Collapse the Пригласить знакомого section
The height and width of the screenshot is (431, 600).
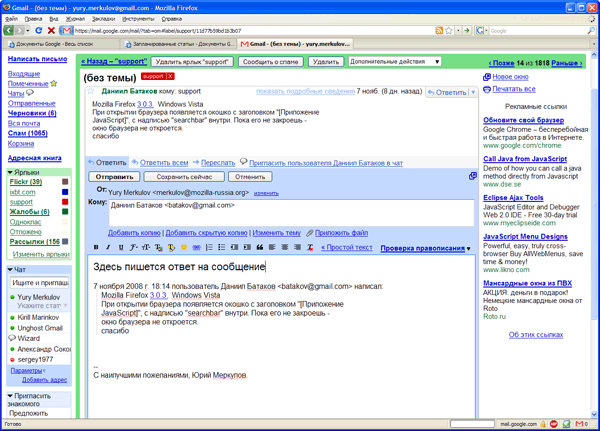10,396
